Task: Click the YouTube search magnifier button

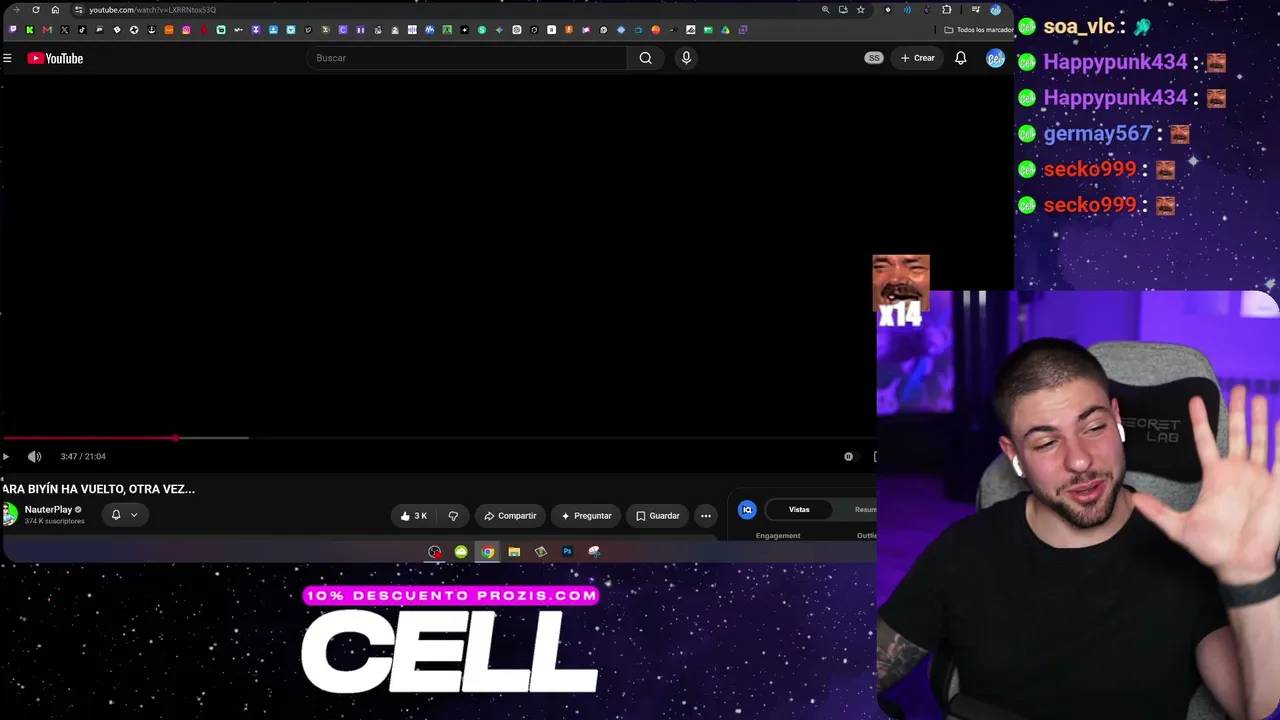Action: point(646,58)
